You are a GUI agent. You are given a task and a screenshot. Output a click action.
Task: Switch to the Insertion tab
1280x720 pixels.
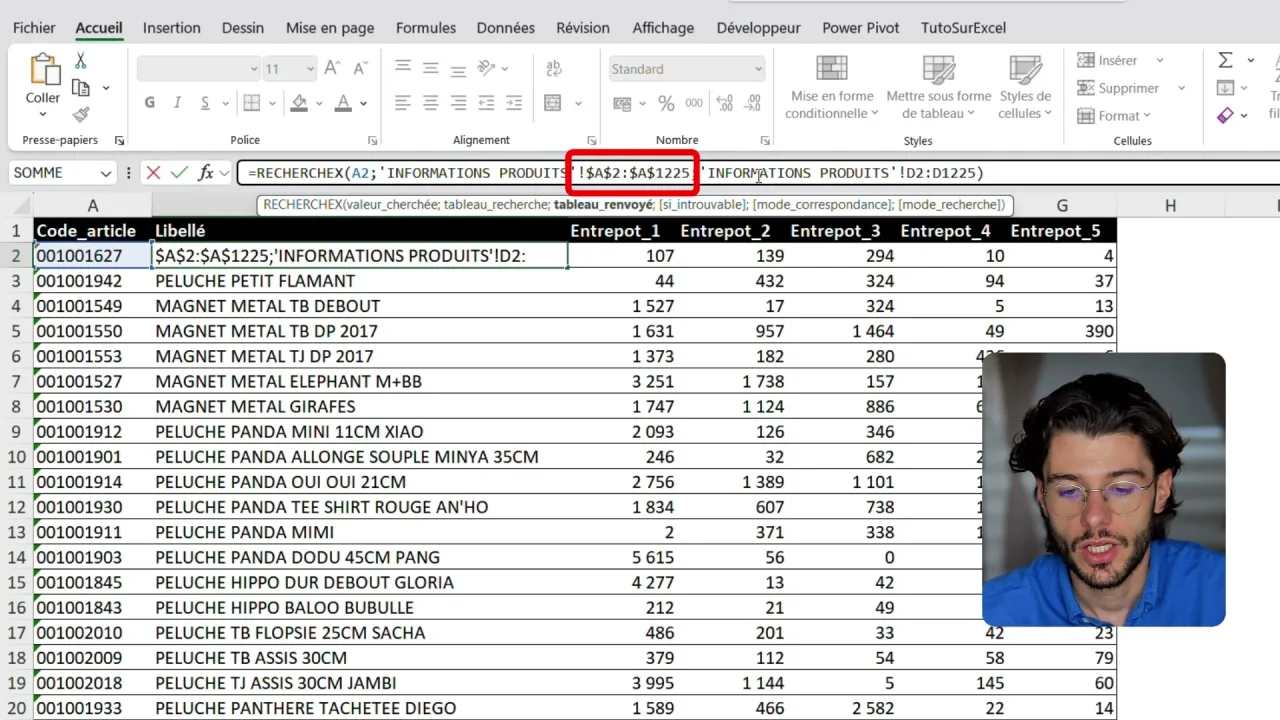pos(171,28)
